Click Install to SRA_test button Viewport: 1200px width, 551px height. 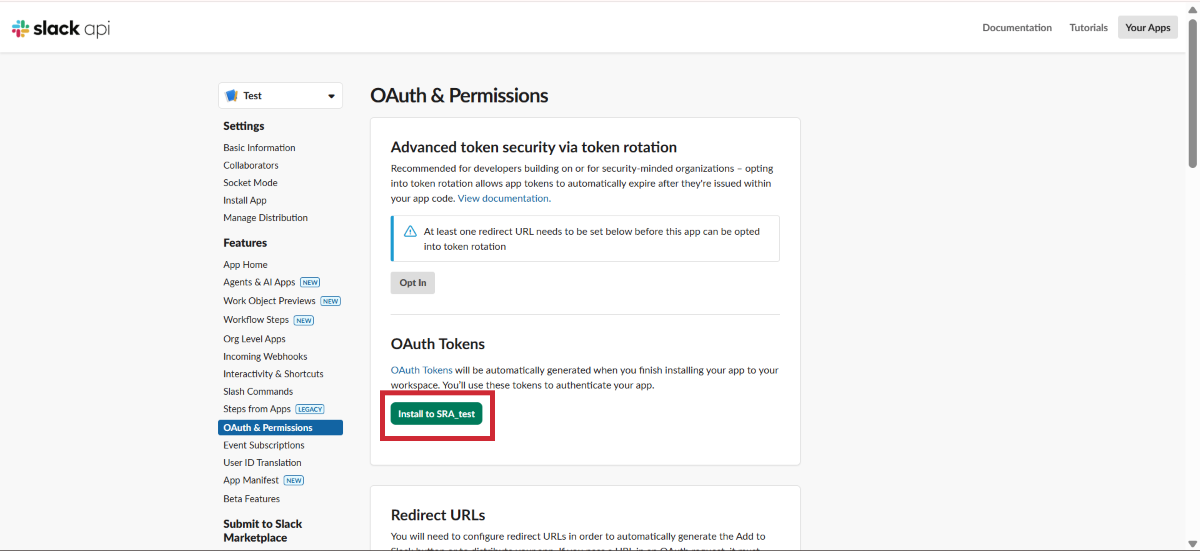click(436, 414)
